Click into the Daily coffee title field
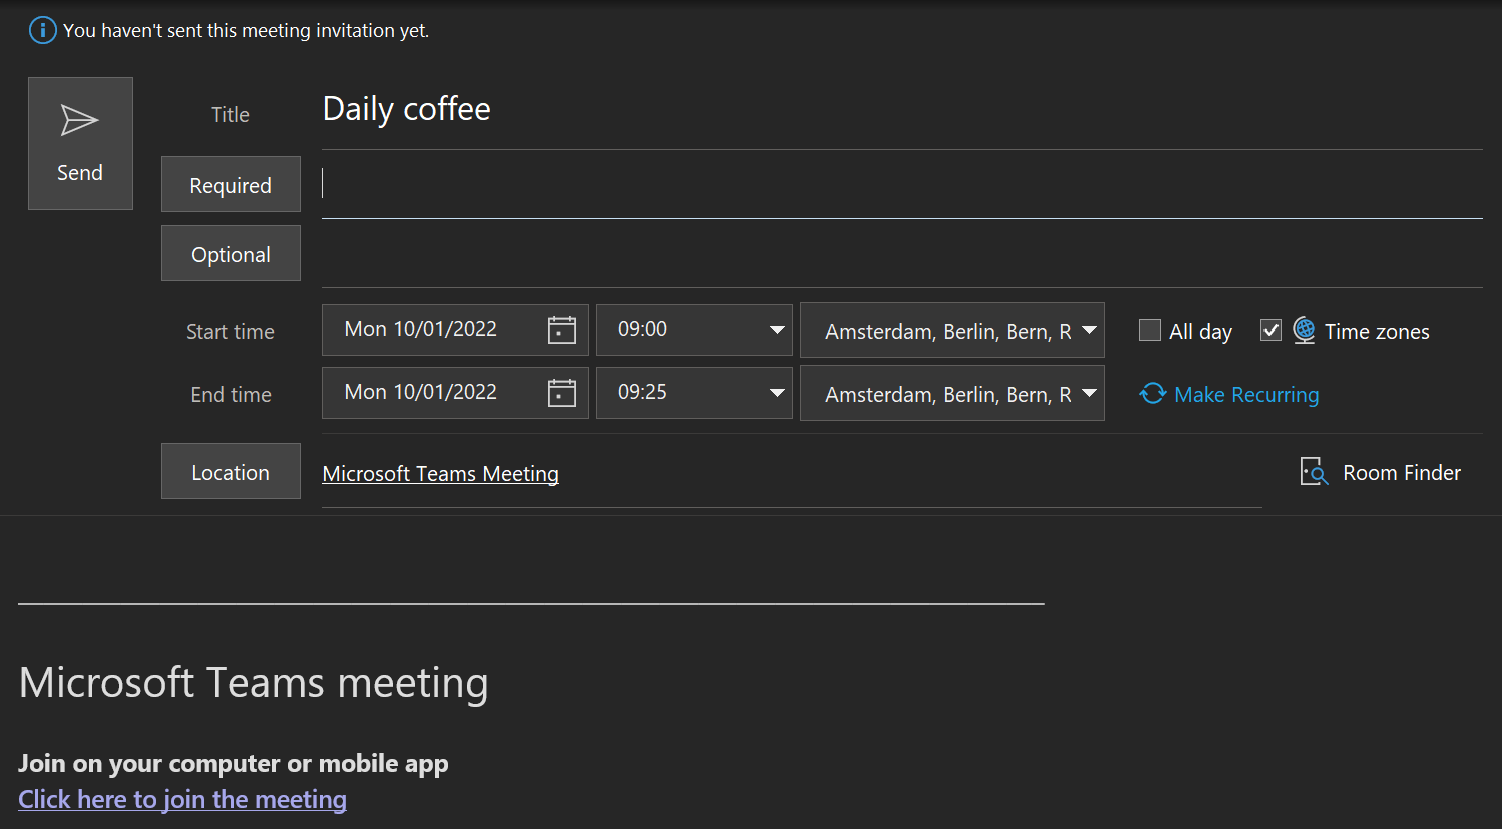The width and height of the screenshot is (1502, 829). (x=800, y=109)
